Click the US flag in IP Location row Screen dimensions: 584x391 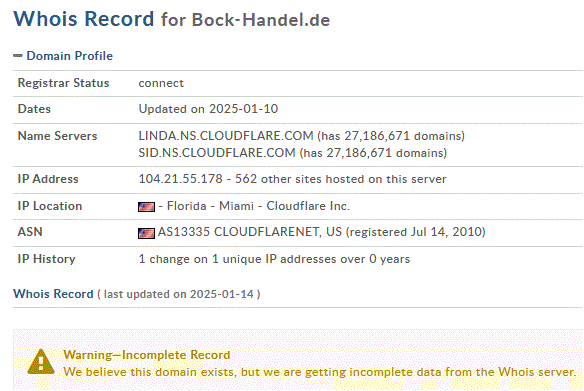146,207
